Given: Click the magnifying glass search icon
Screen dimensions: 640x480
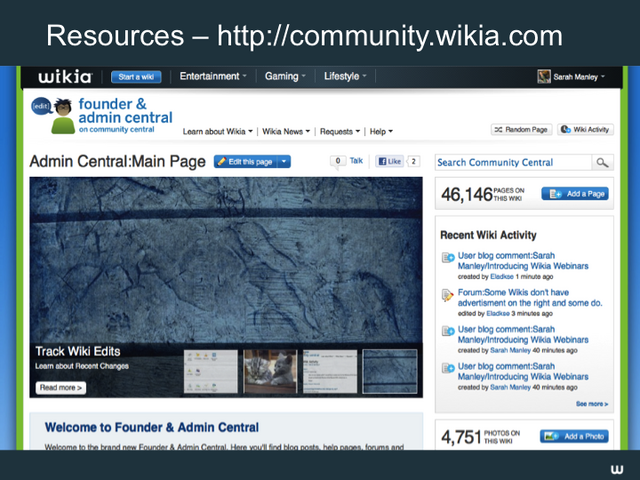Looking at the screenshot, I should point(602,162).
